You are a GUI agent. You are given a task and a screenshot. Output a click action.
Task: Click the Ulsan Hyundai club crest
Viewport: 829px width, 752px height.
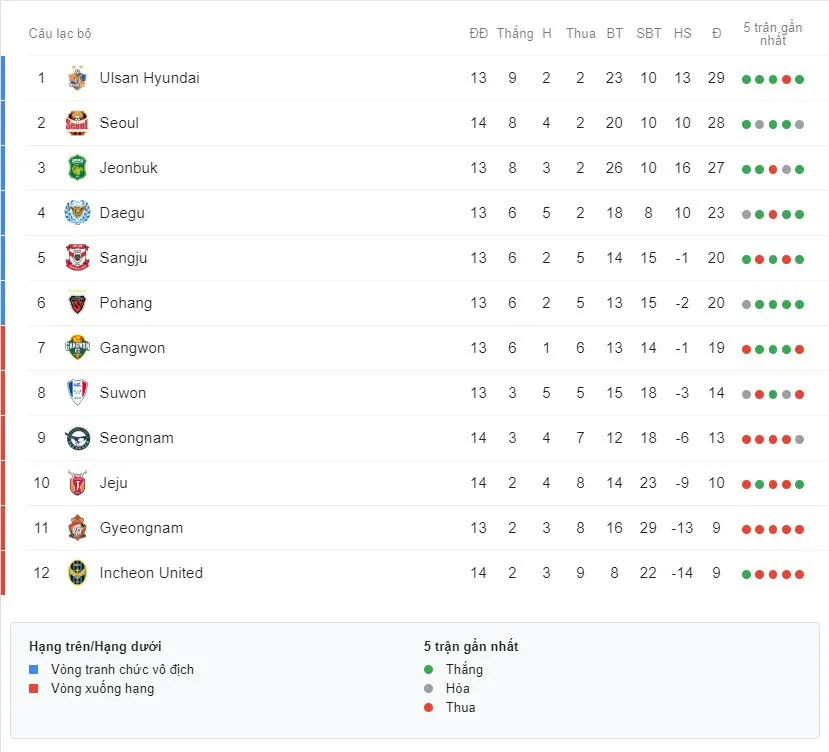click(77, 78)
